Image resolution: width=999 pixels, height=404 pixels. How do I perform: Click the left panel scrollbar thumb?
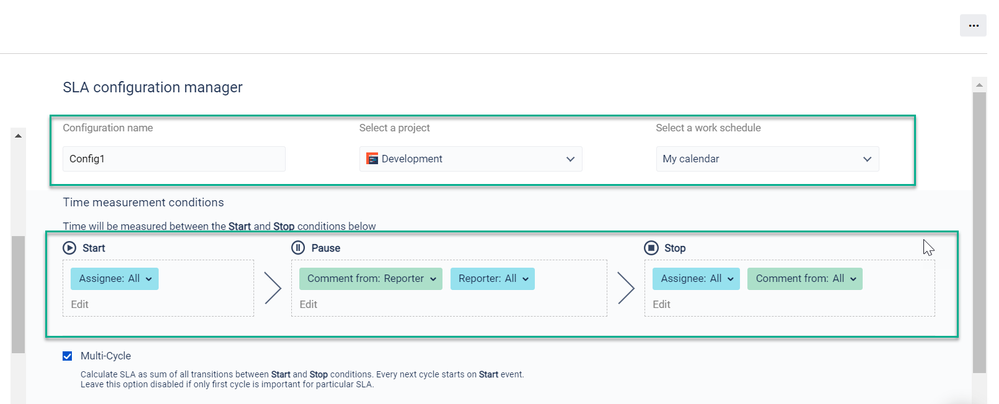click(x=18, y=294)
